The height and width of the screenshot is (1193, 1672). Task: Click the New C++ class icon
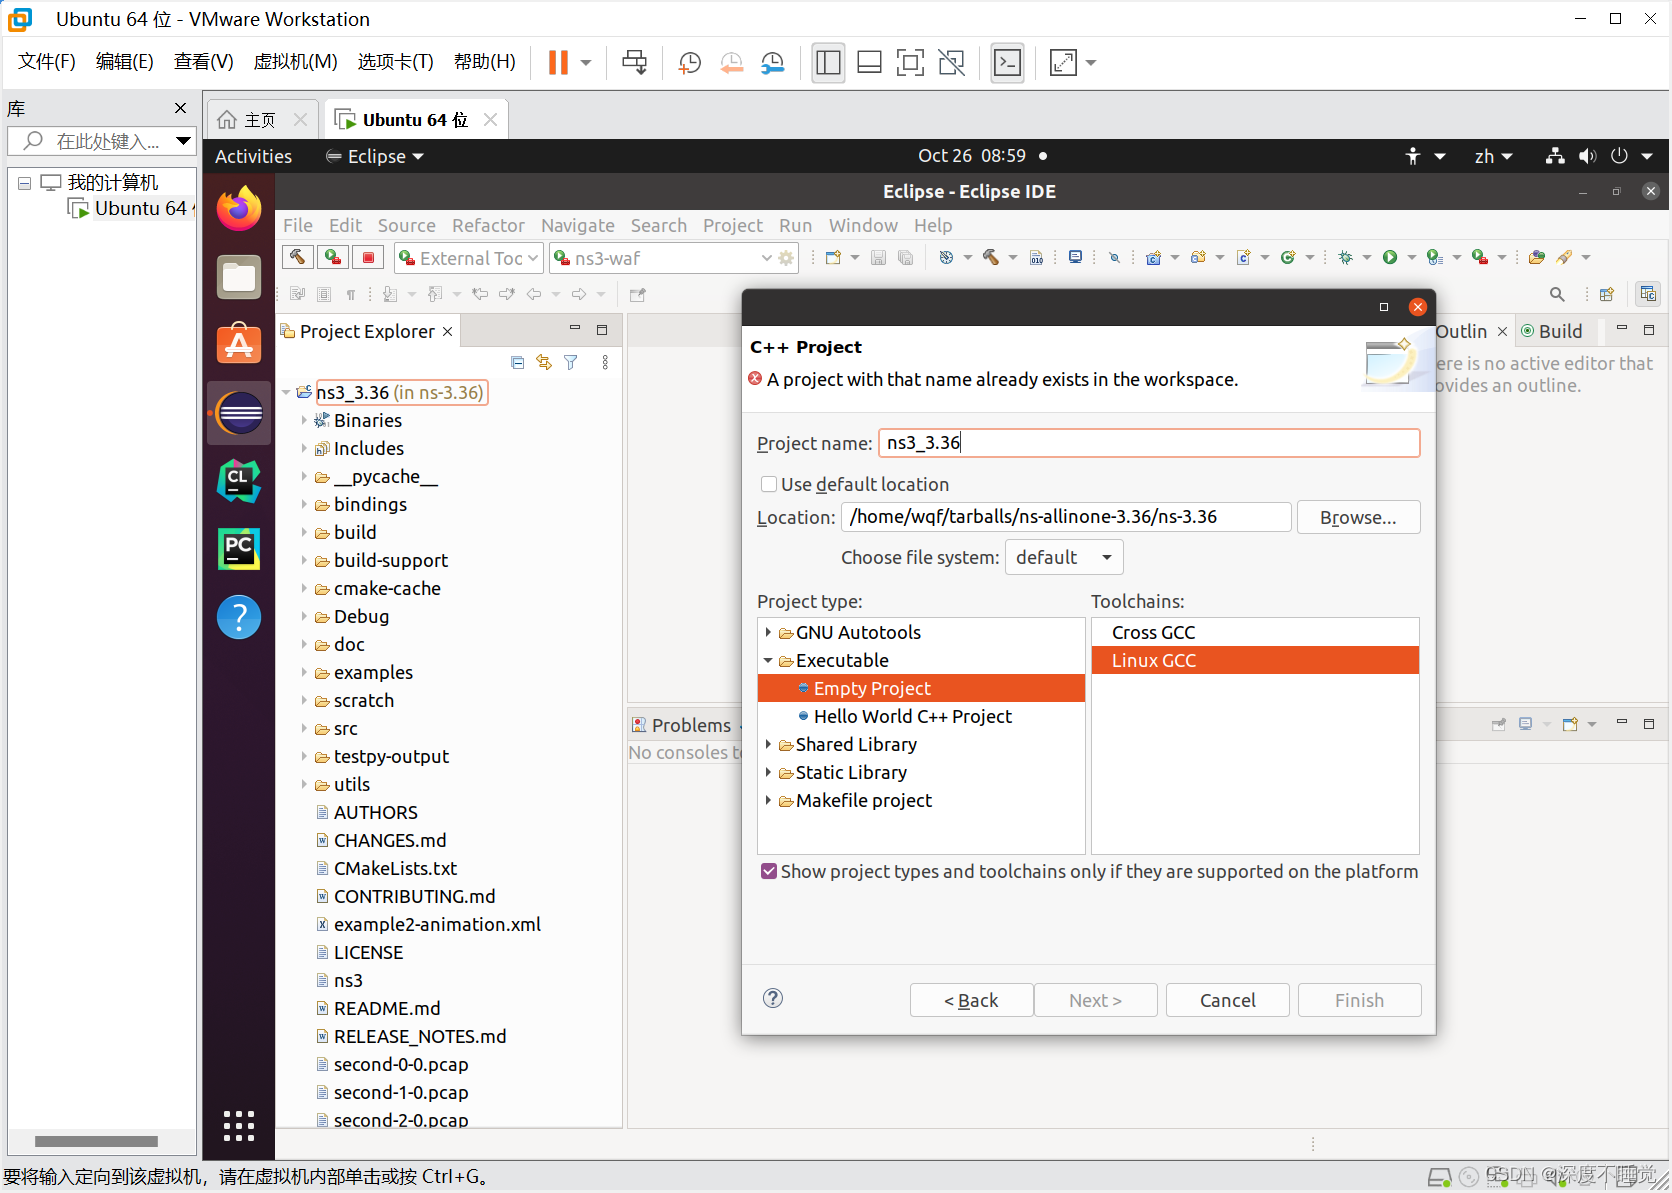1288,257
